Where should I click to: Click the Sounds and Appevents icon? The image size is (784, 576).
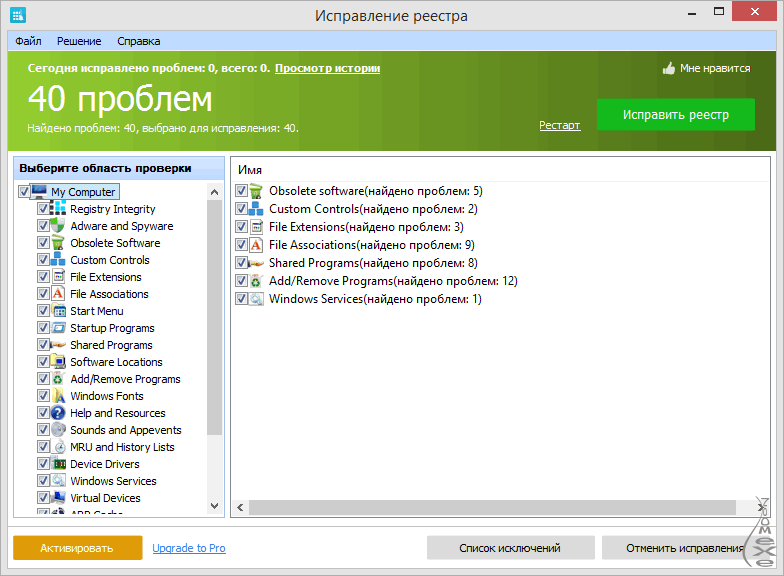point(58,430)
